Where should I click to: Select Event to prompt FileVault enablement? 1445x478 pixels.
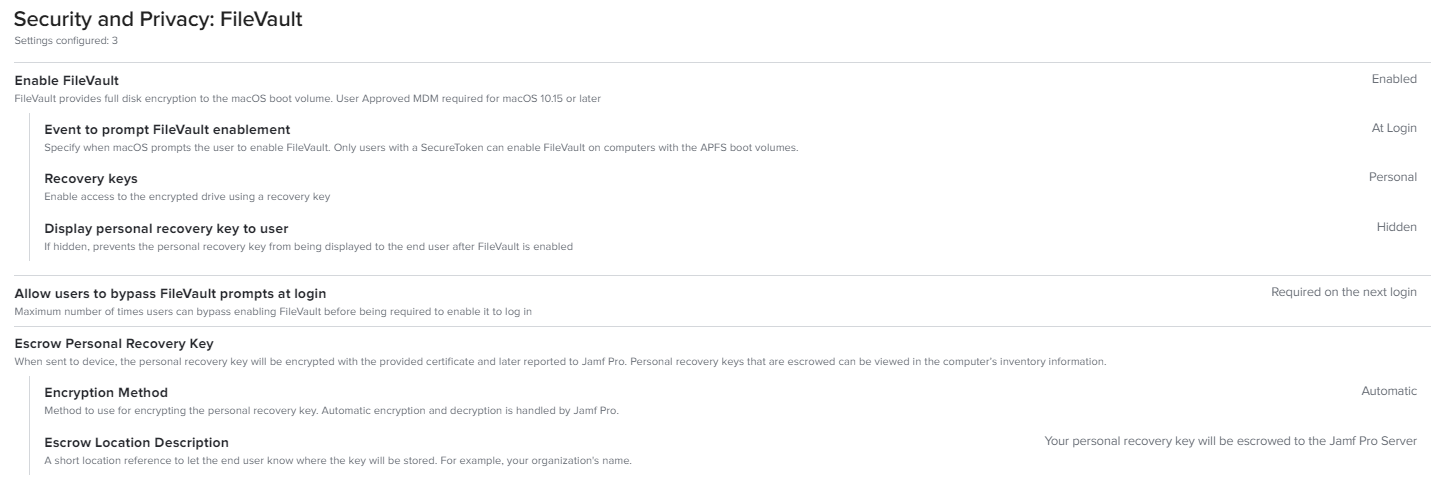click(x=167, y=130)
